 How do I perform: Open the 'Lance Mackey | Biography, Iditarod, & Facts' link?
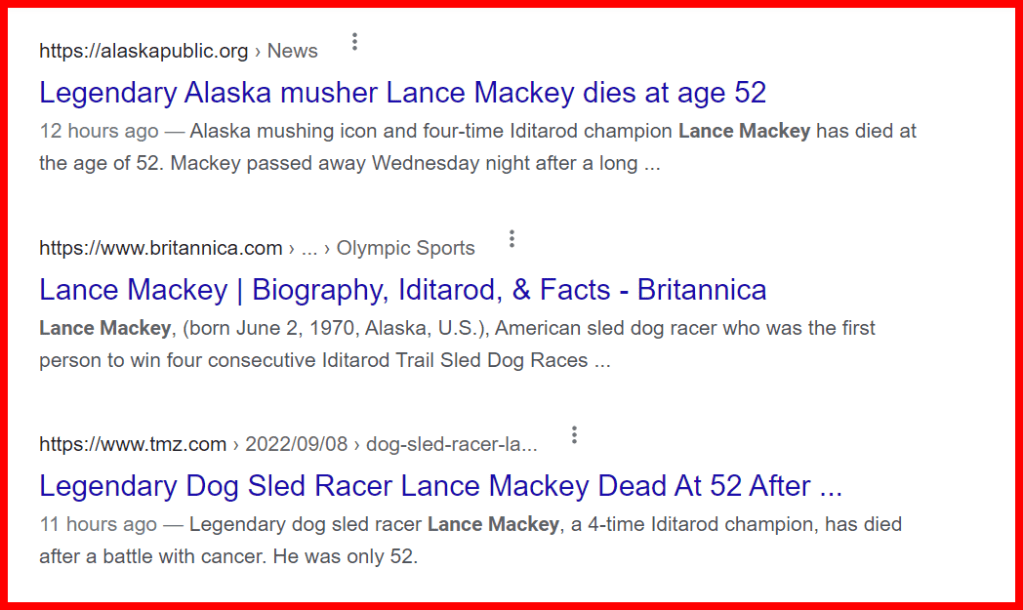tap(402, 290)
